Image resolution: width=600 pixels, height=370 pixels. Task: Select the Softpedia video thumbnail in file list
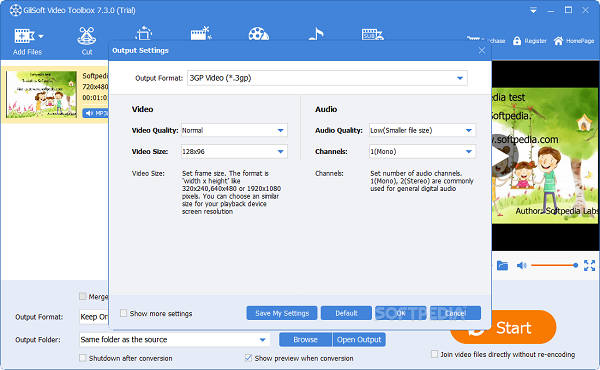click(41, 94)
